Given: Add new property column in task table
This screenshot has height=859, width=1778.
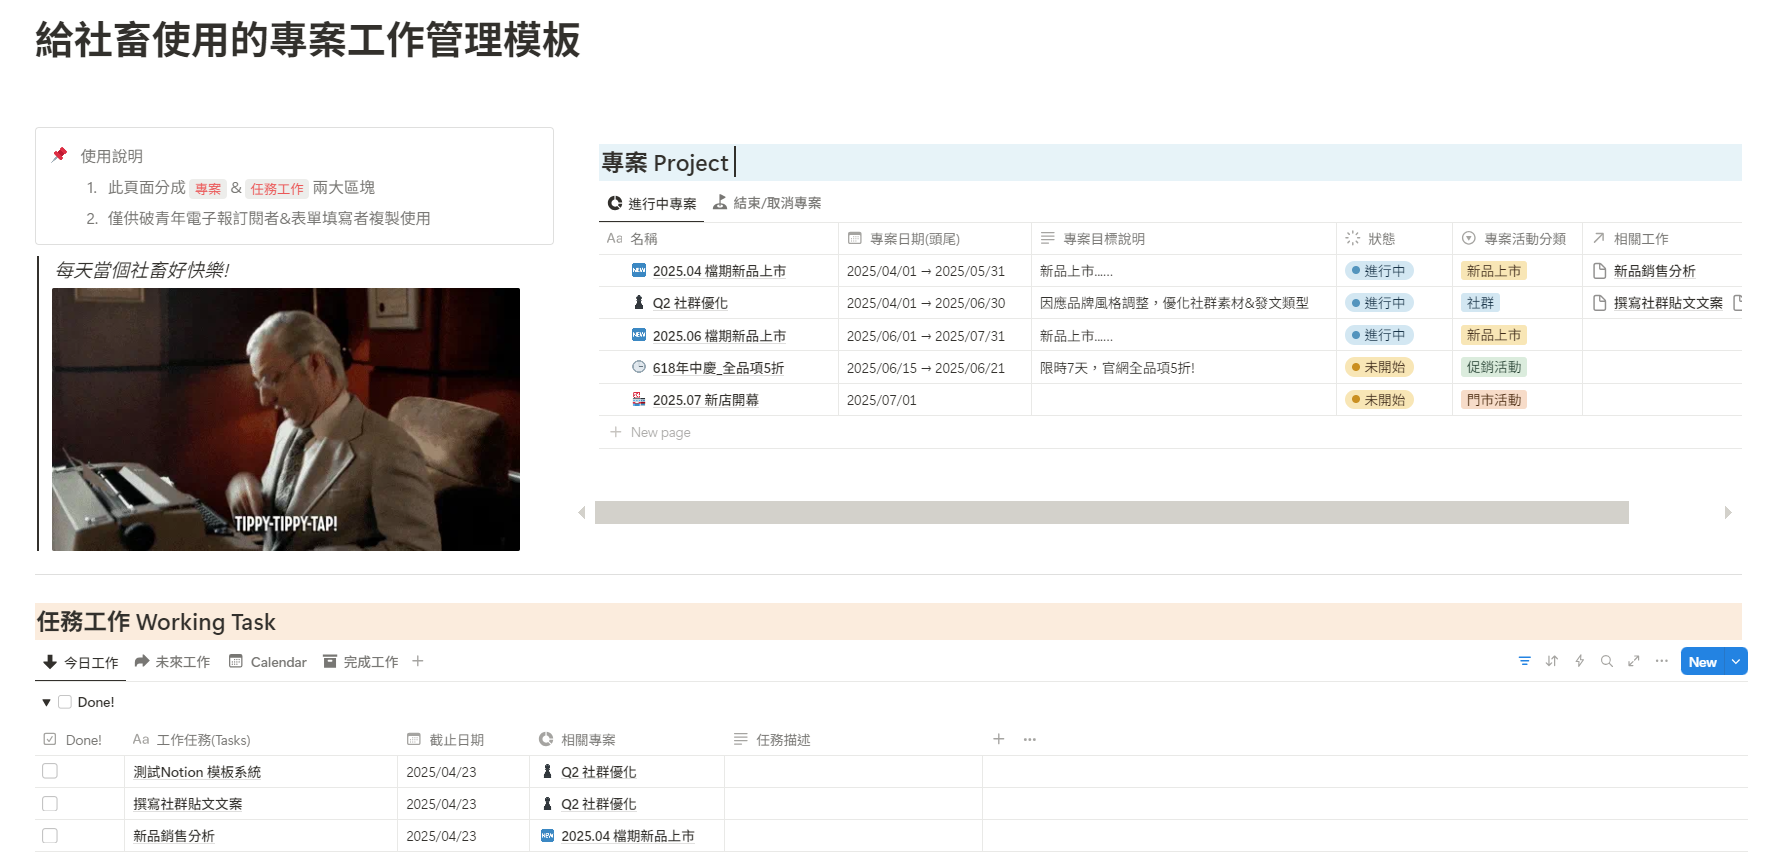Looking at the screenshot, I should tap(998, 739).
